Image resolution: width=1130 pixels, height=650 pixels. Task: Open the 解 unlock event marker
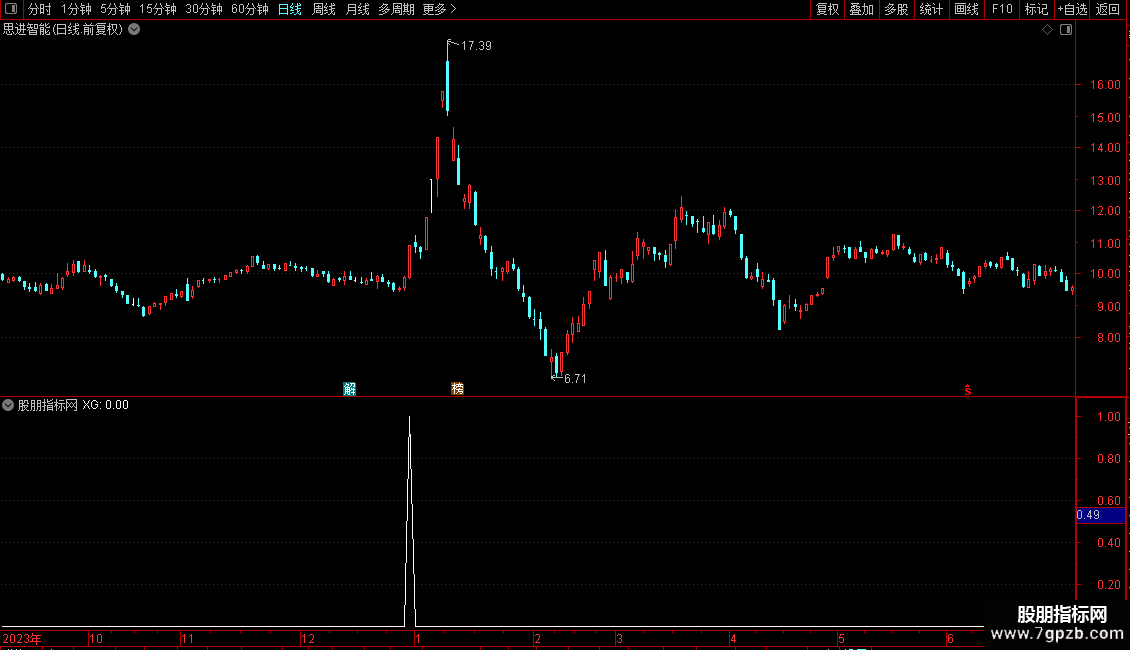point(350,389)
